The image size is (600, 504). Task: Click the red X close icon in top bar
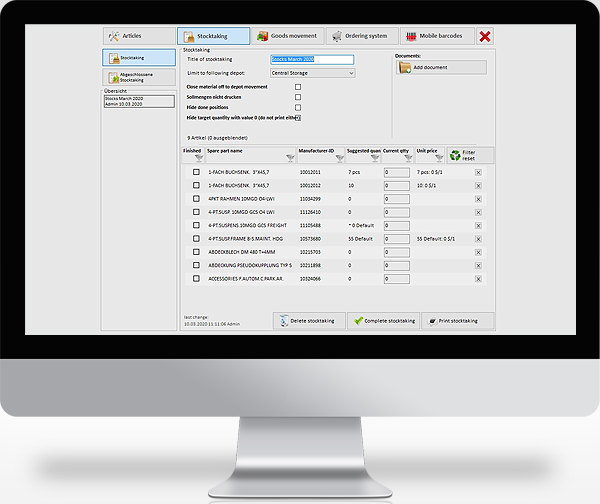coord(485,37)
